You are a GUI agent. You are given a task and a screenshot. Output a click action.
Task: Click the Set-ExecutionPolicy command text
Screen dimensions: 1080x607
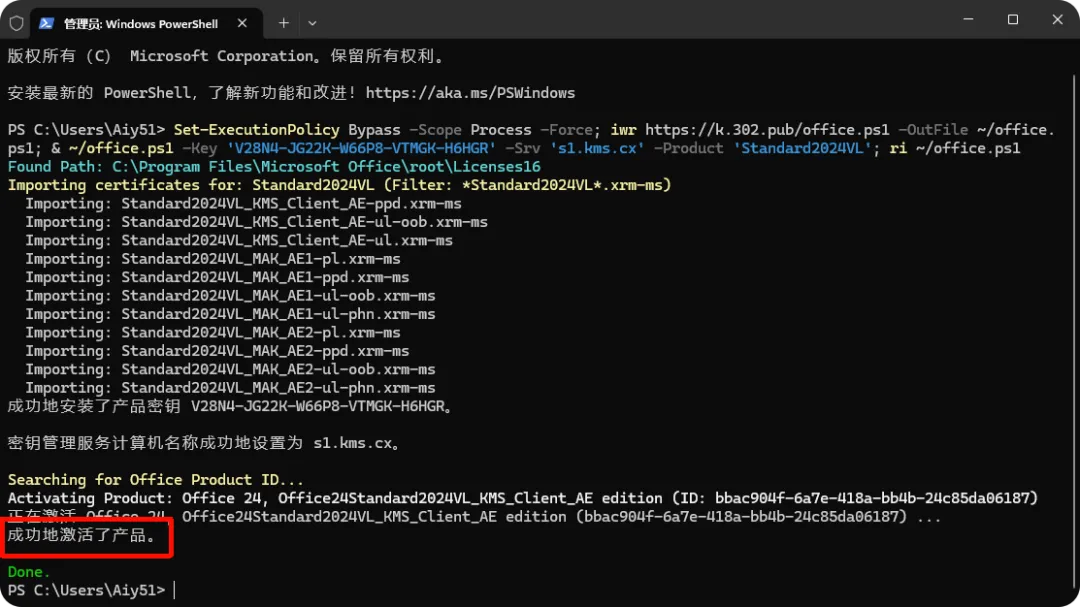256,130
